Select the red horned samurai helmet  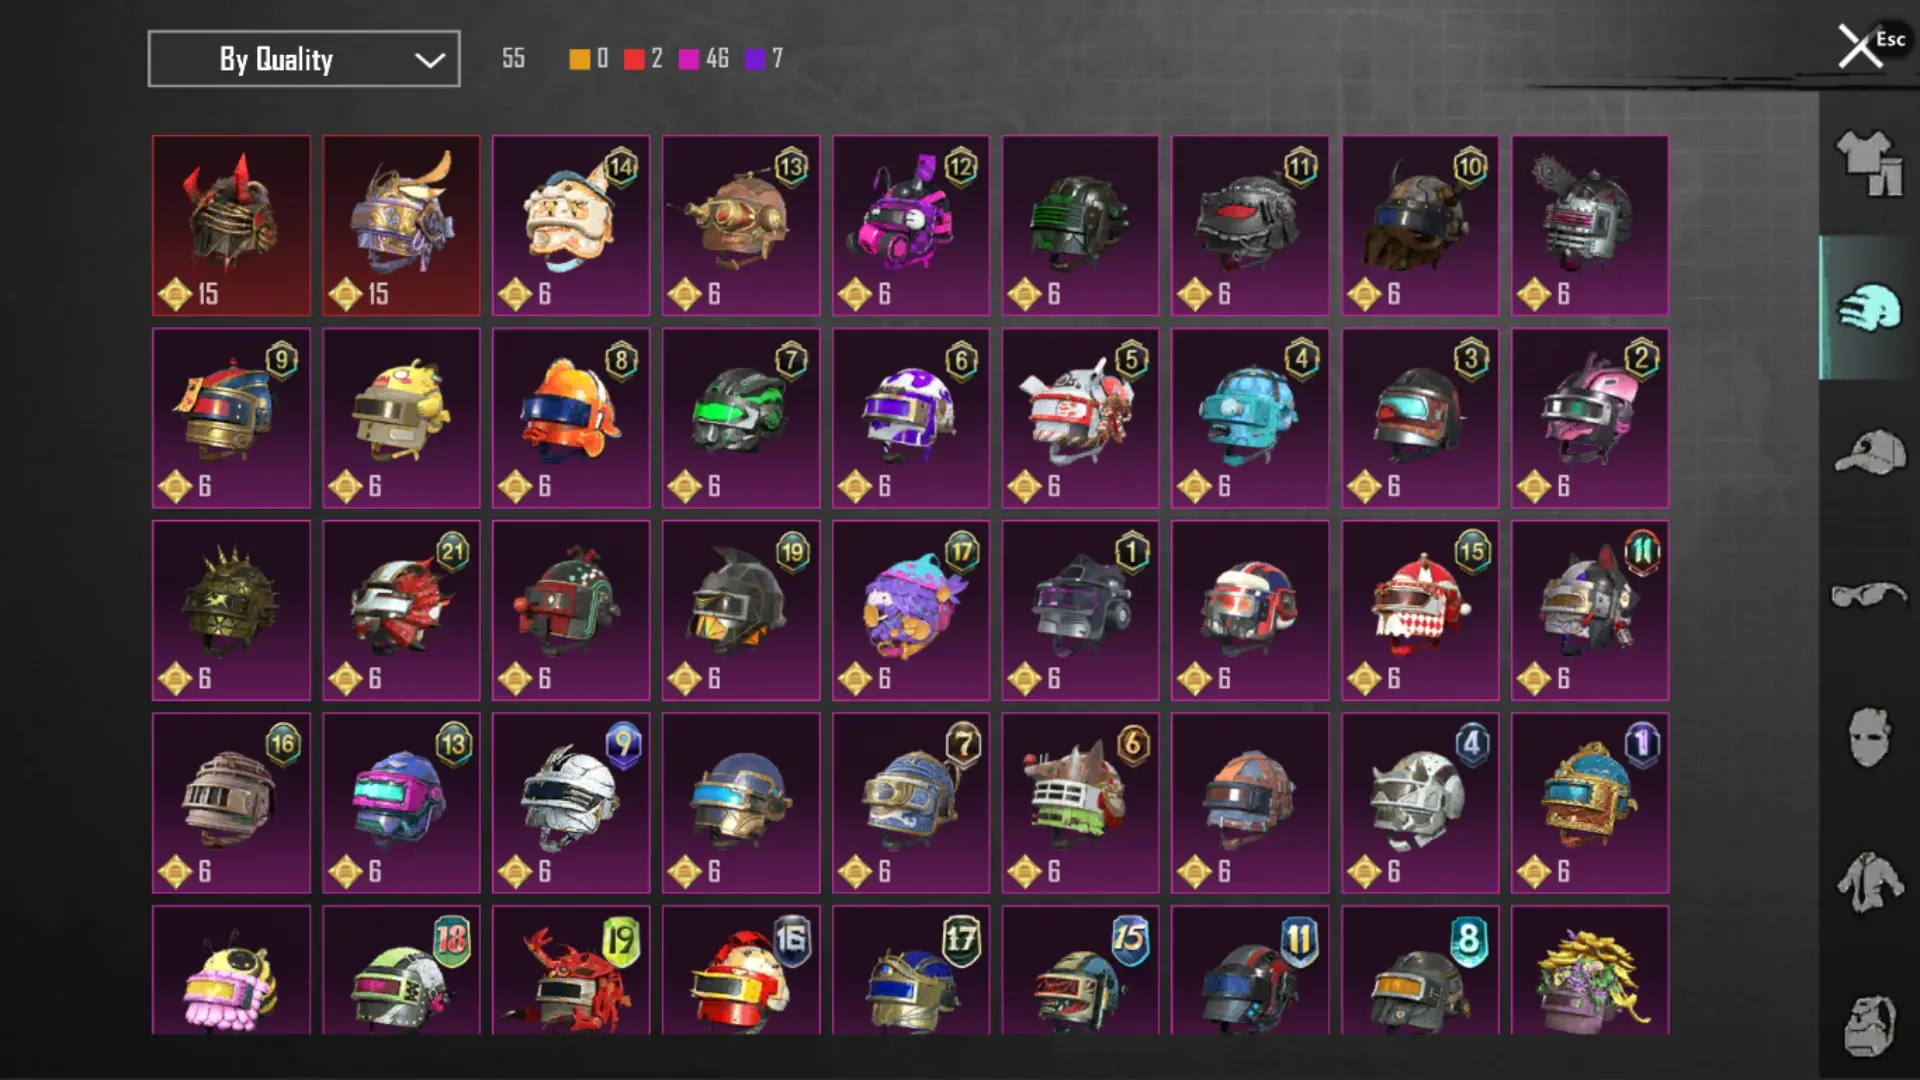(x=231, y=226)
